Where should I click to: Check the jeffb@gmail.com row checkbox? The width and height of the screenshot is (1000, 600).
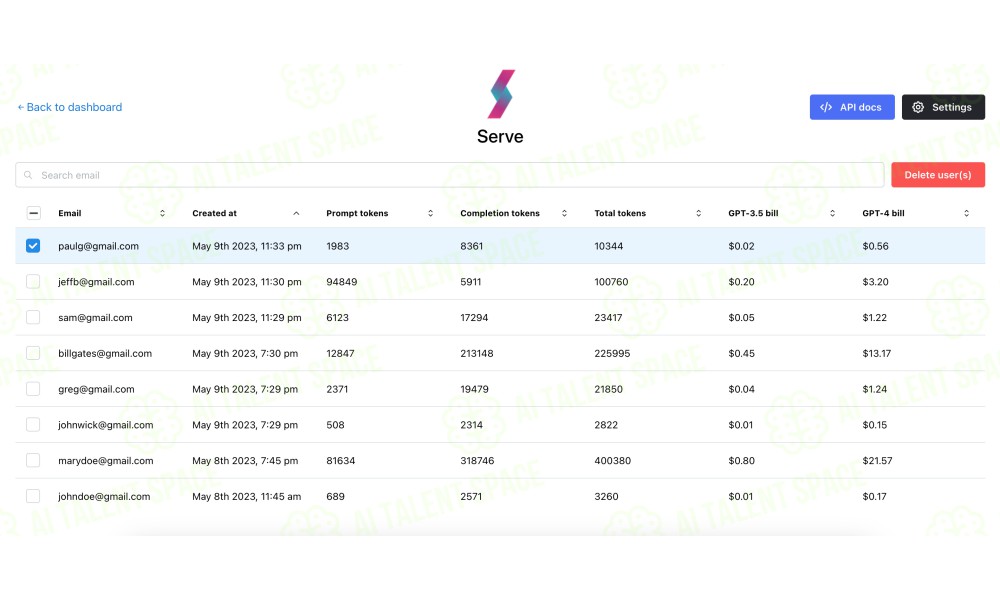tap(33, 281)
